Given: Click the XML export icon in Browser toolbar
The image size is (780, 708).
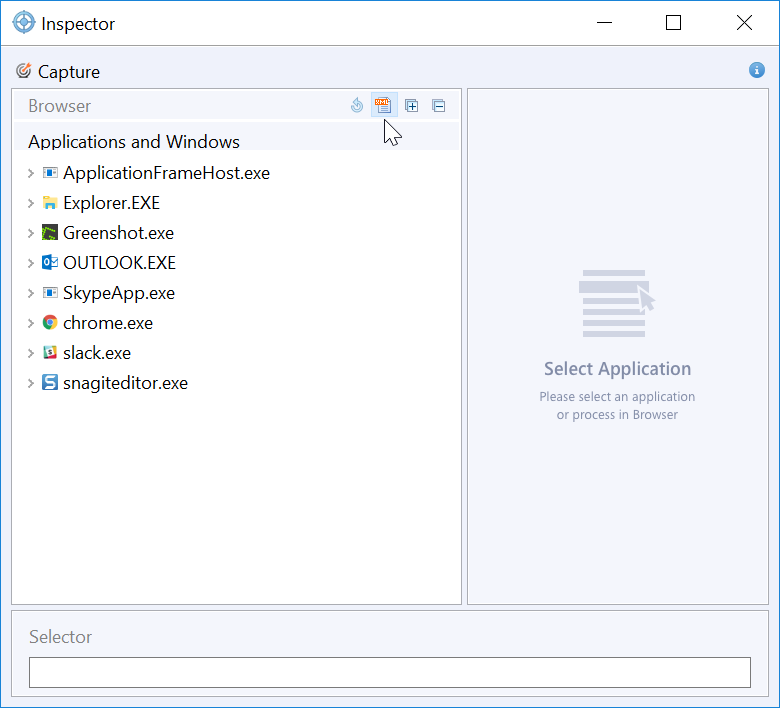Looking at the screenshot, I should pos(384,105).
